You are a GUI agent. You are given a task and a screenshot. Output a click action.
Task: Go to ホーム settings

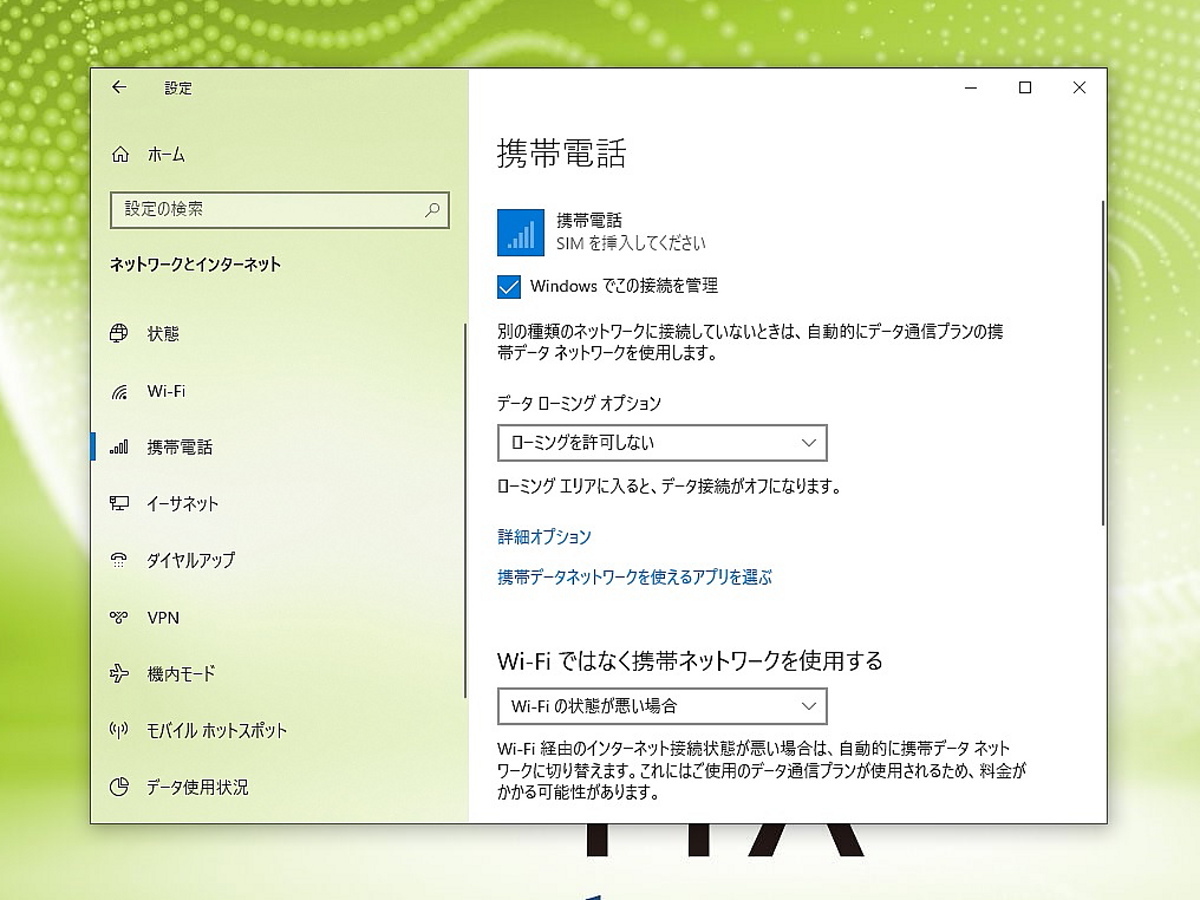pos(166,155)
